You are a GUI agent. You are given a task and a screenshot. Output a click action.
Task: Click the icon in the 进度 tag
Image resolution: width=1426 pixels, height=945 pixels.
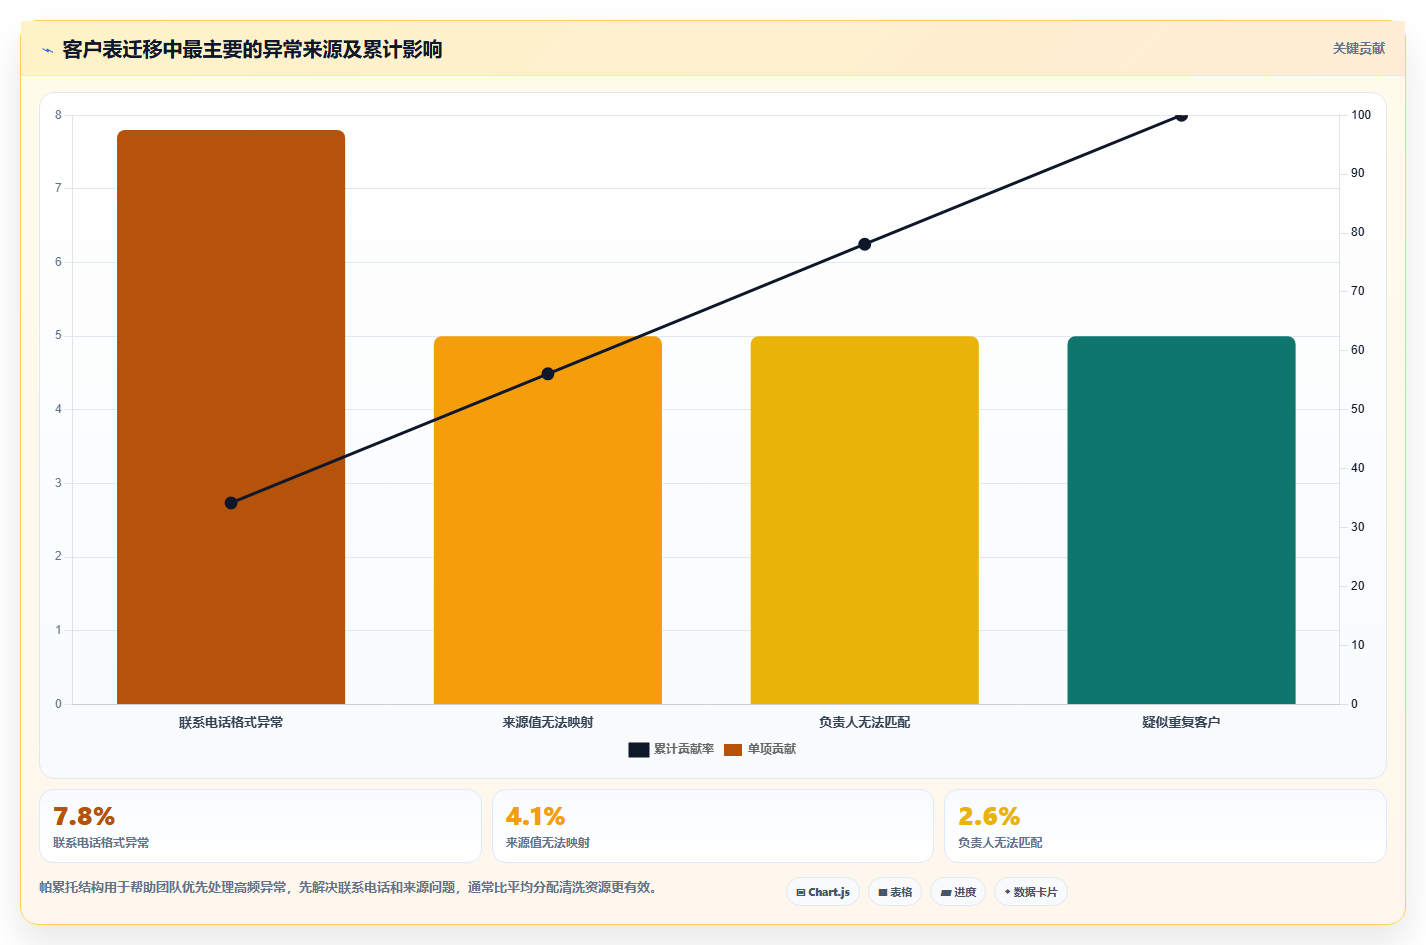tap(946, 893)
